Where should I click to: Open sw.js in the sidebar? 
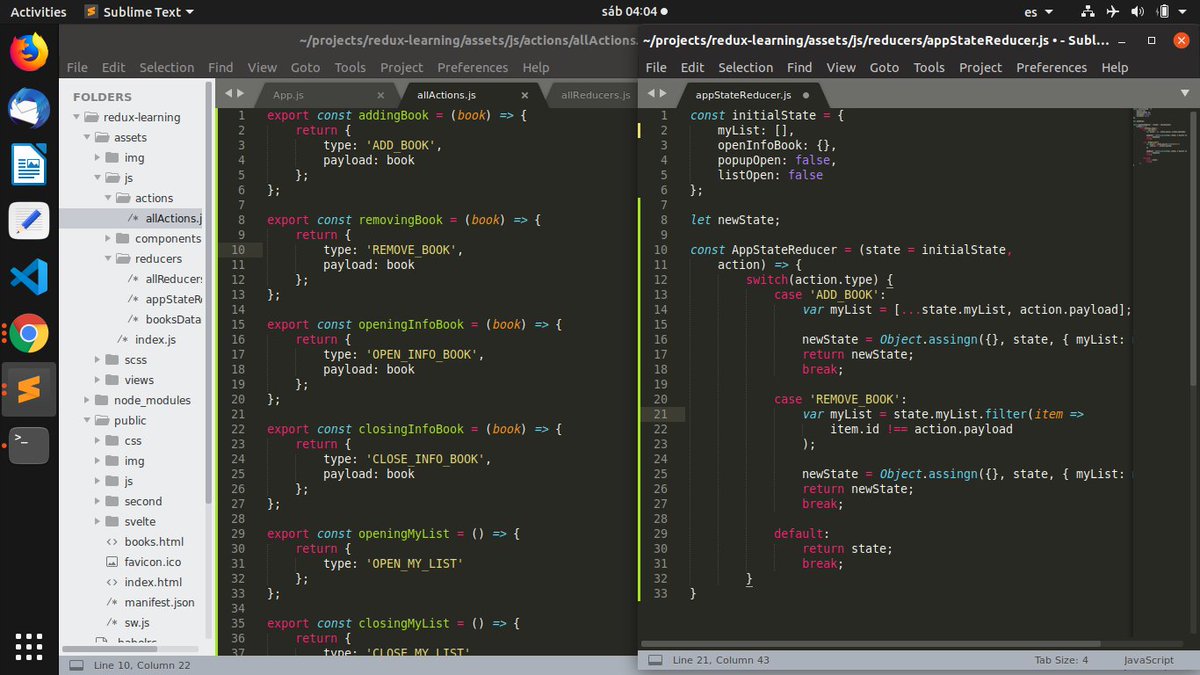click(x=138, y=623)
